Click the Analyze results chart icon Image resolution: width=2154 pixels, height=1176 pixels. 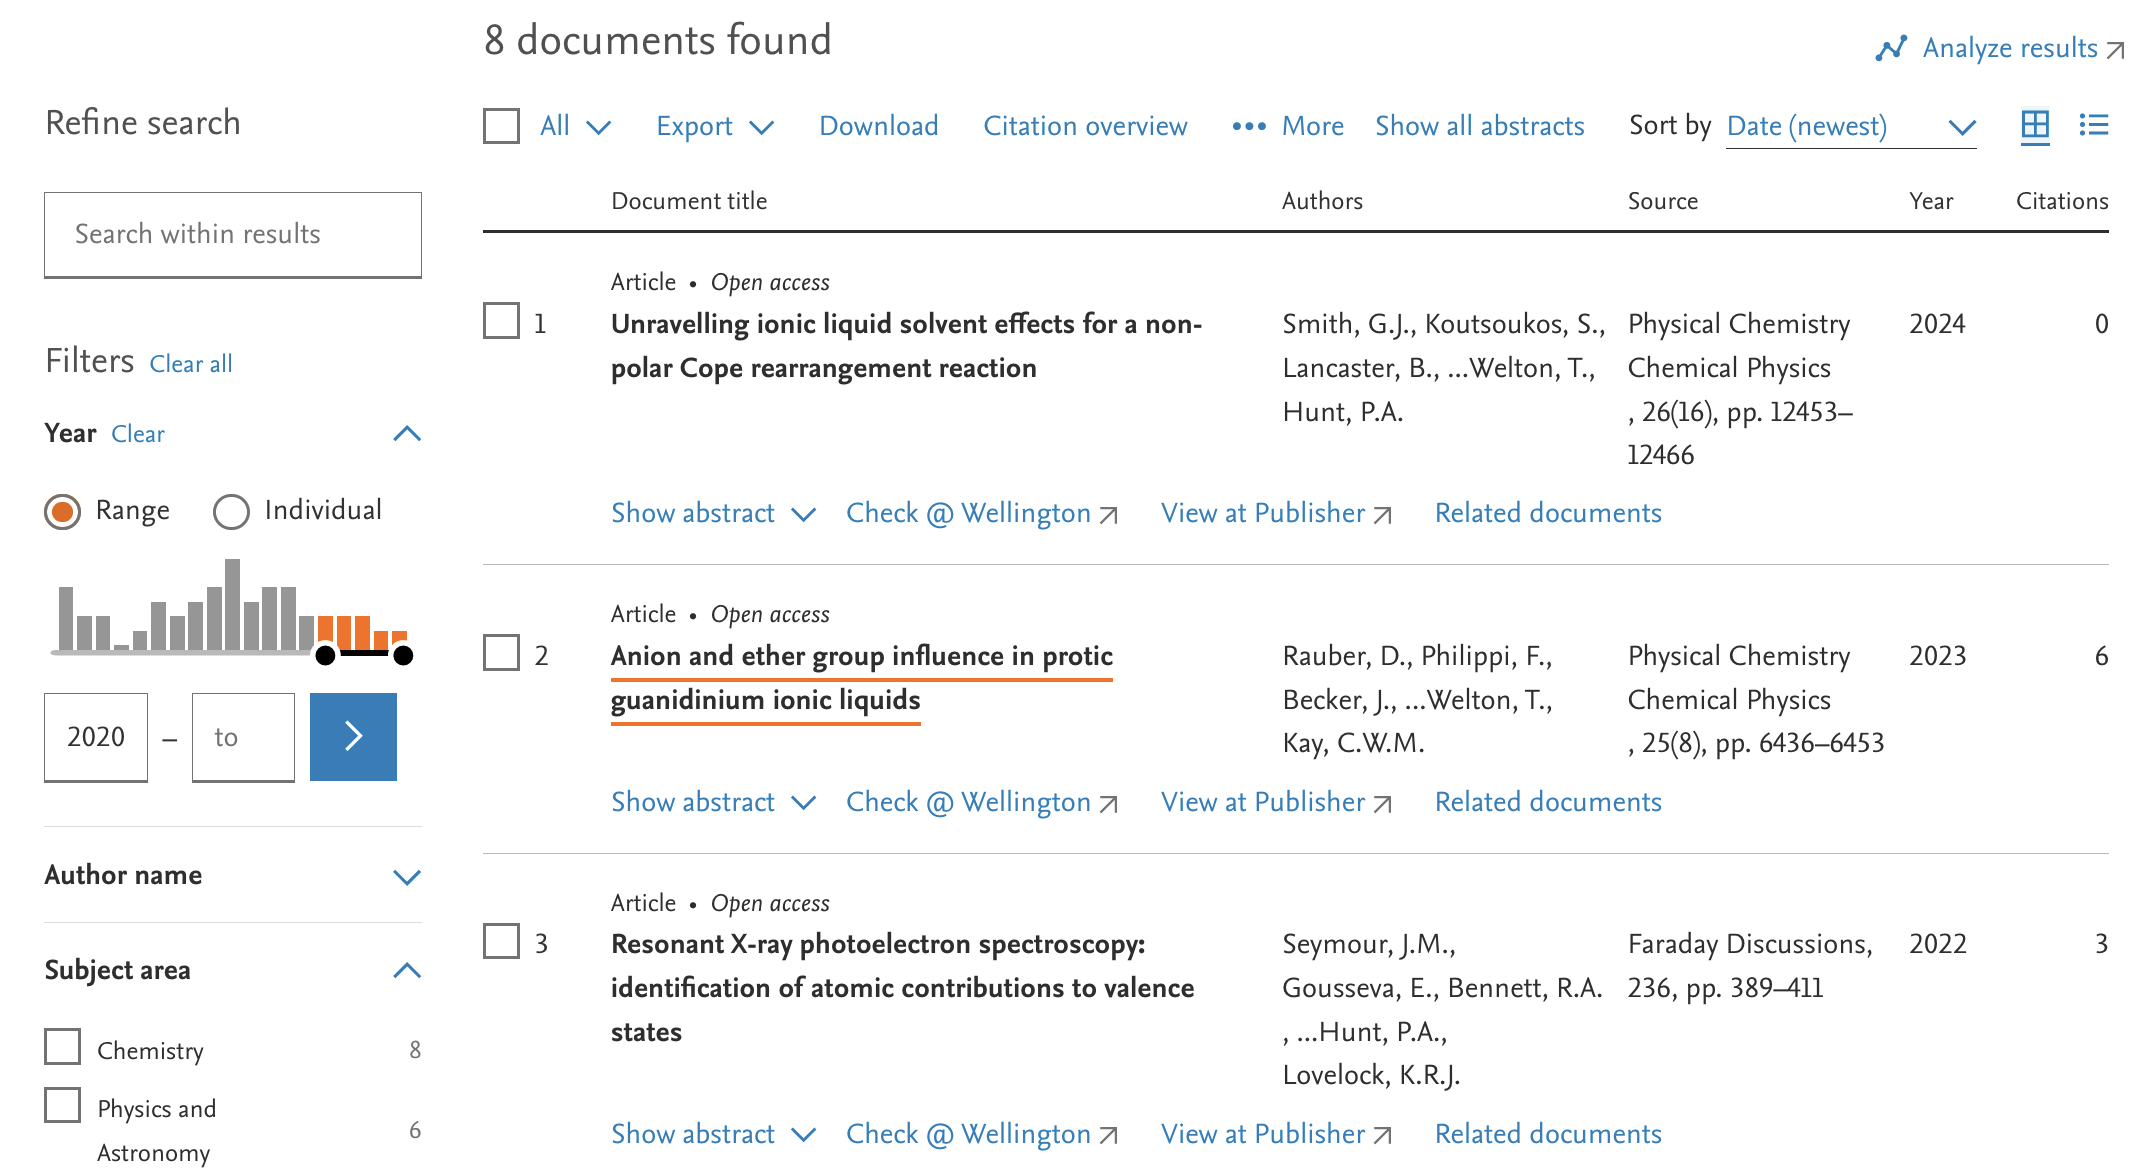[x=1890, y=48]
